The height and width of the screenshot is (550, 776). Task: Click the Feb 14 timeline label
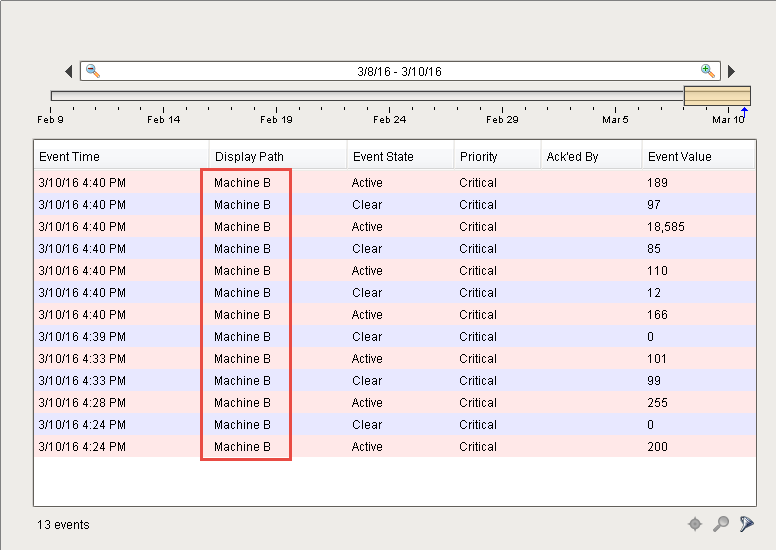[163, 119]
